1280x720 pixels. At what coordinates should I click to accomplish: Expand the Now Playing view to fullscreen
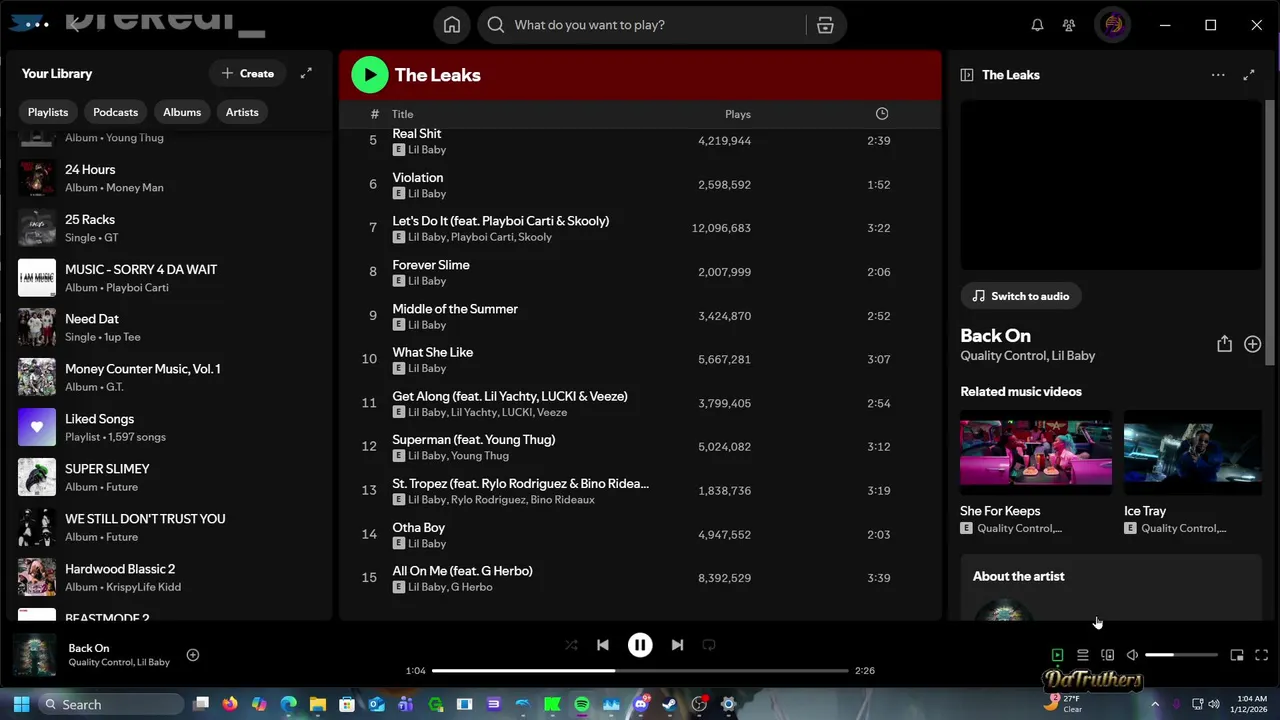(x=1249, y=75)
